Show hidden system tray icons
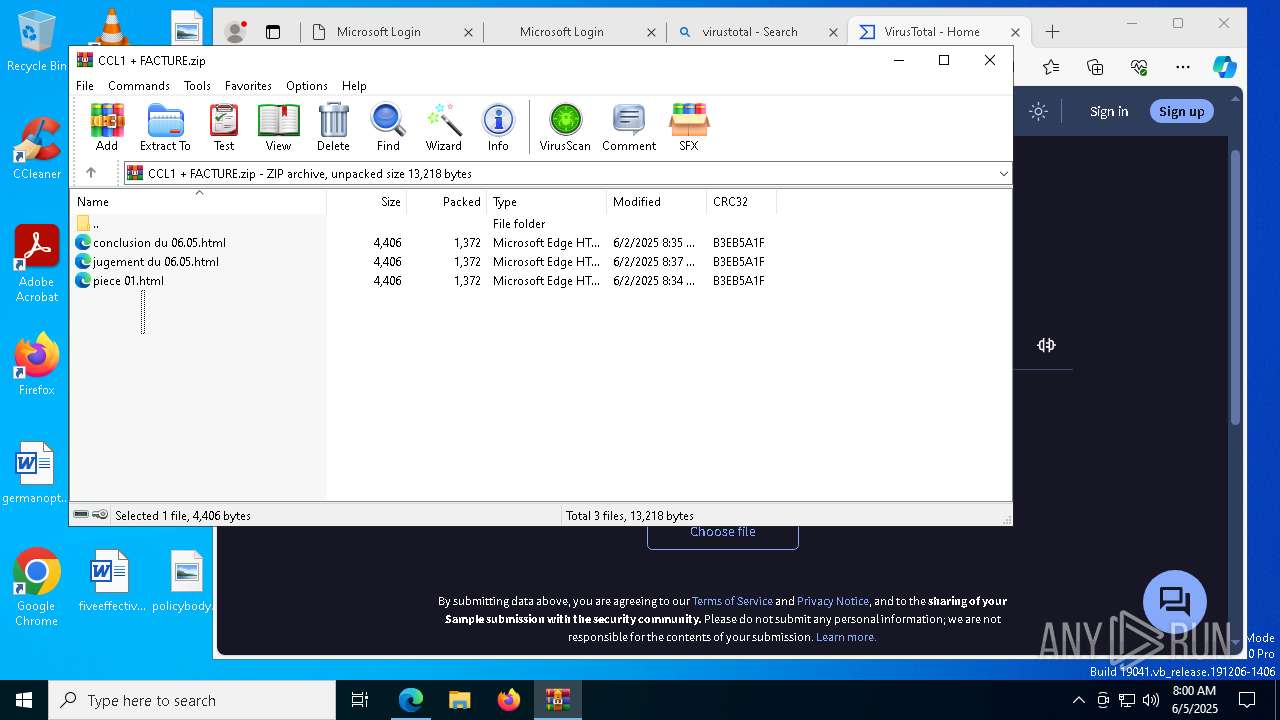 [1078, 700]
